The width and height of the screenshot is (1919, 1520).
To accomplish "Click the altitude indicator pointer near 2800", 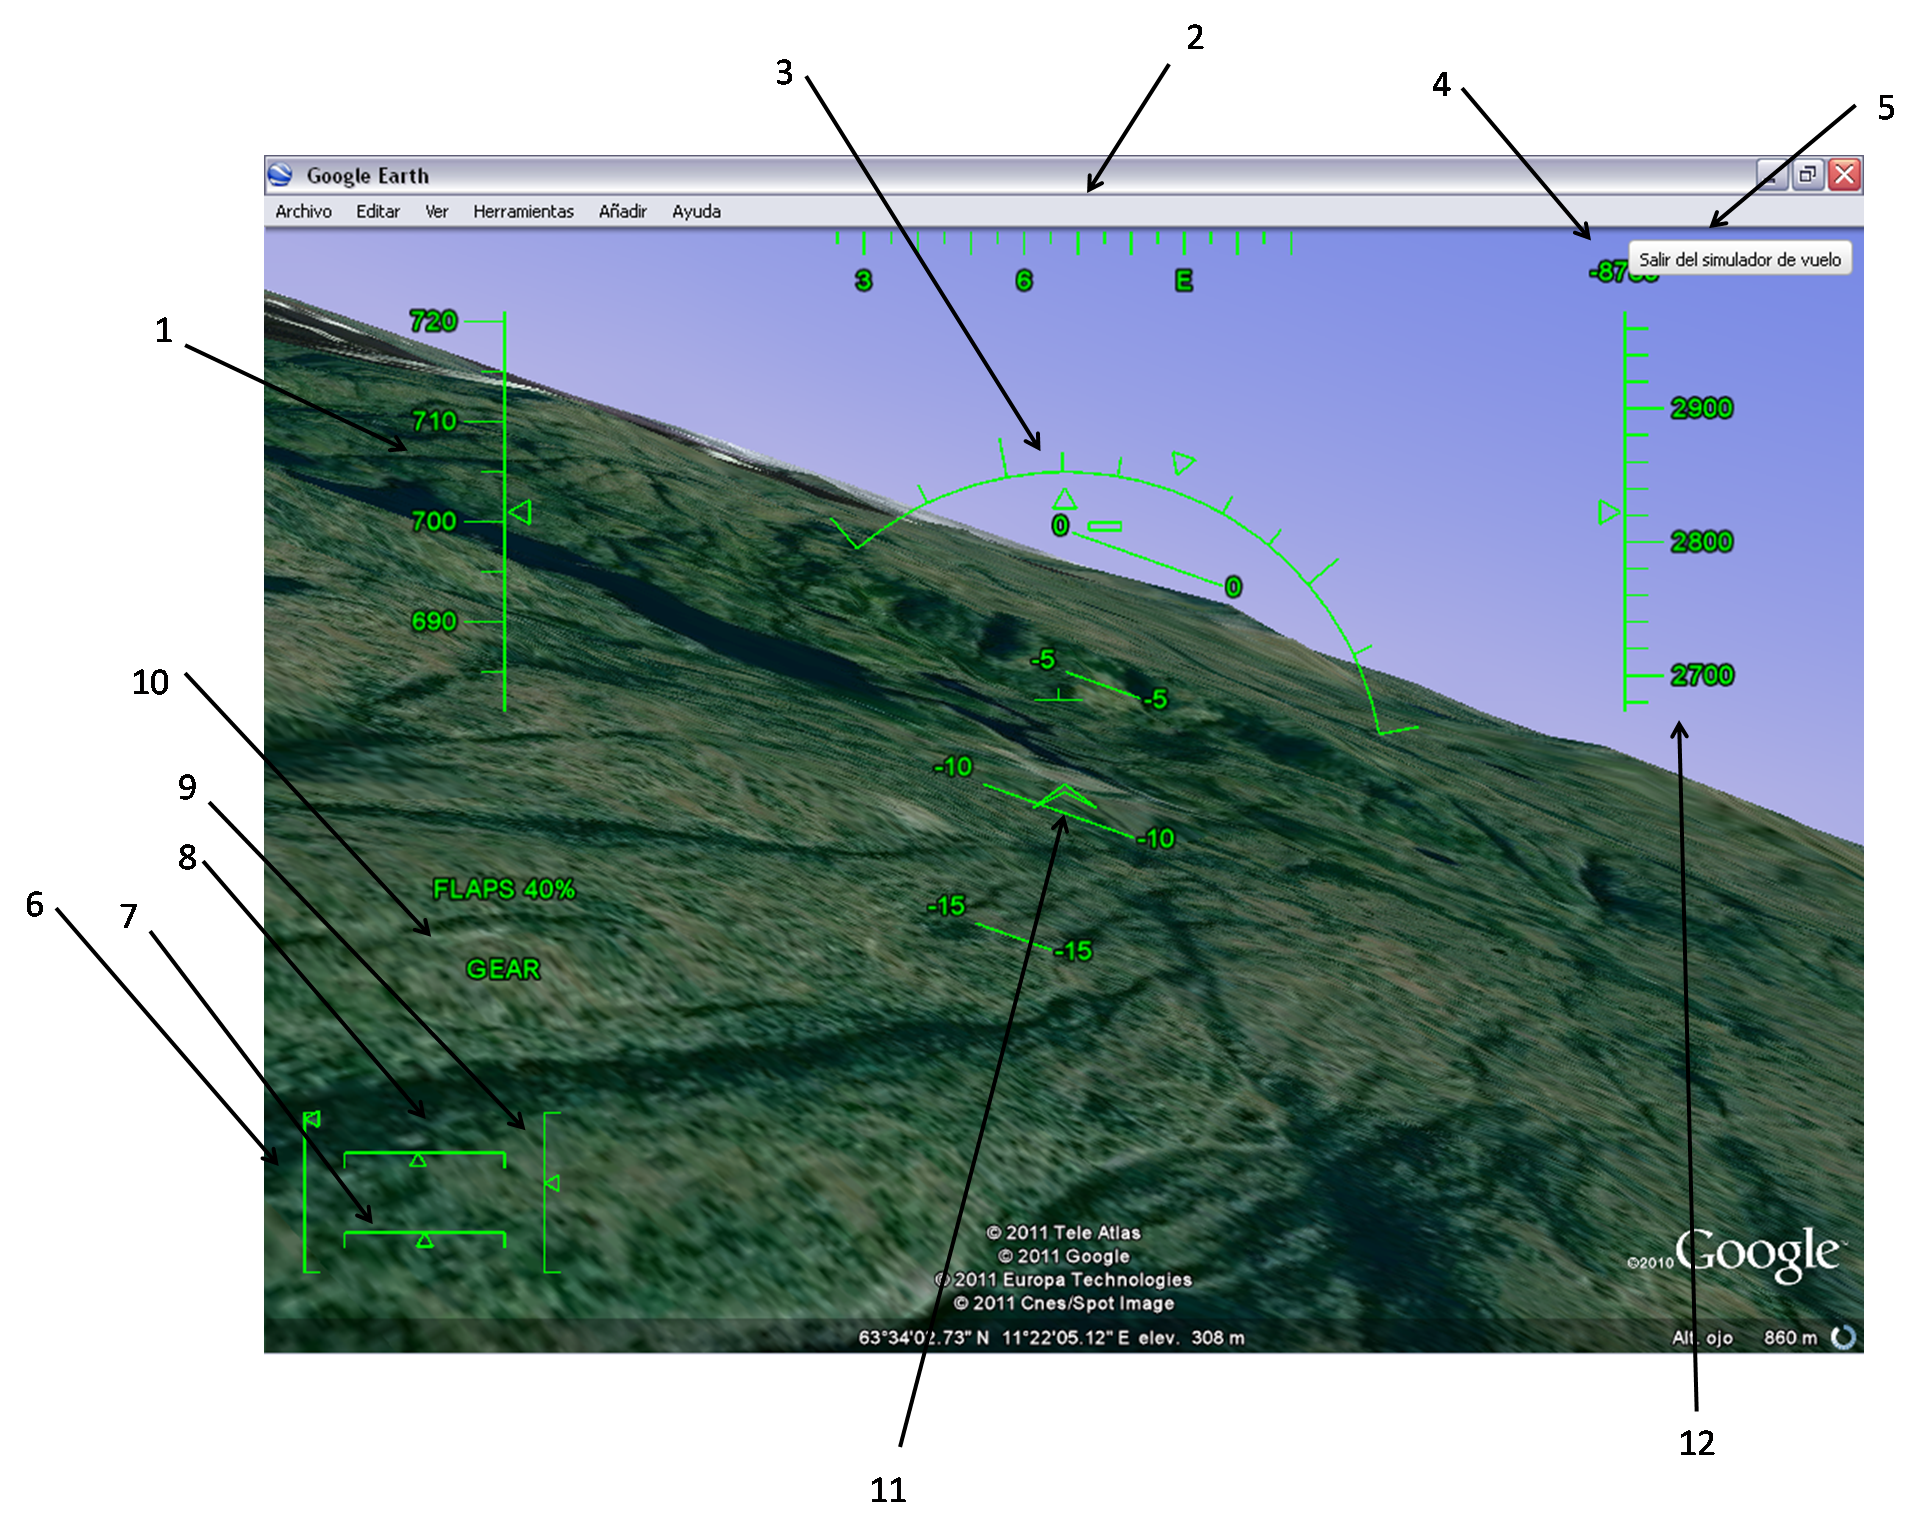I will coord(1608,513).
